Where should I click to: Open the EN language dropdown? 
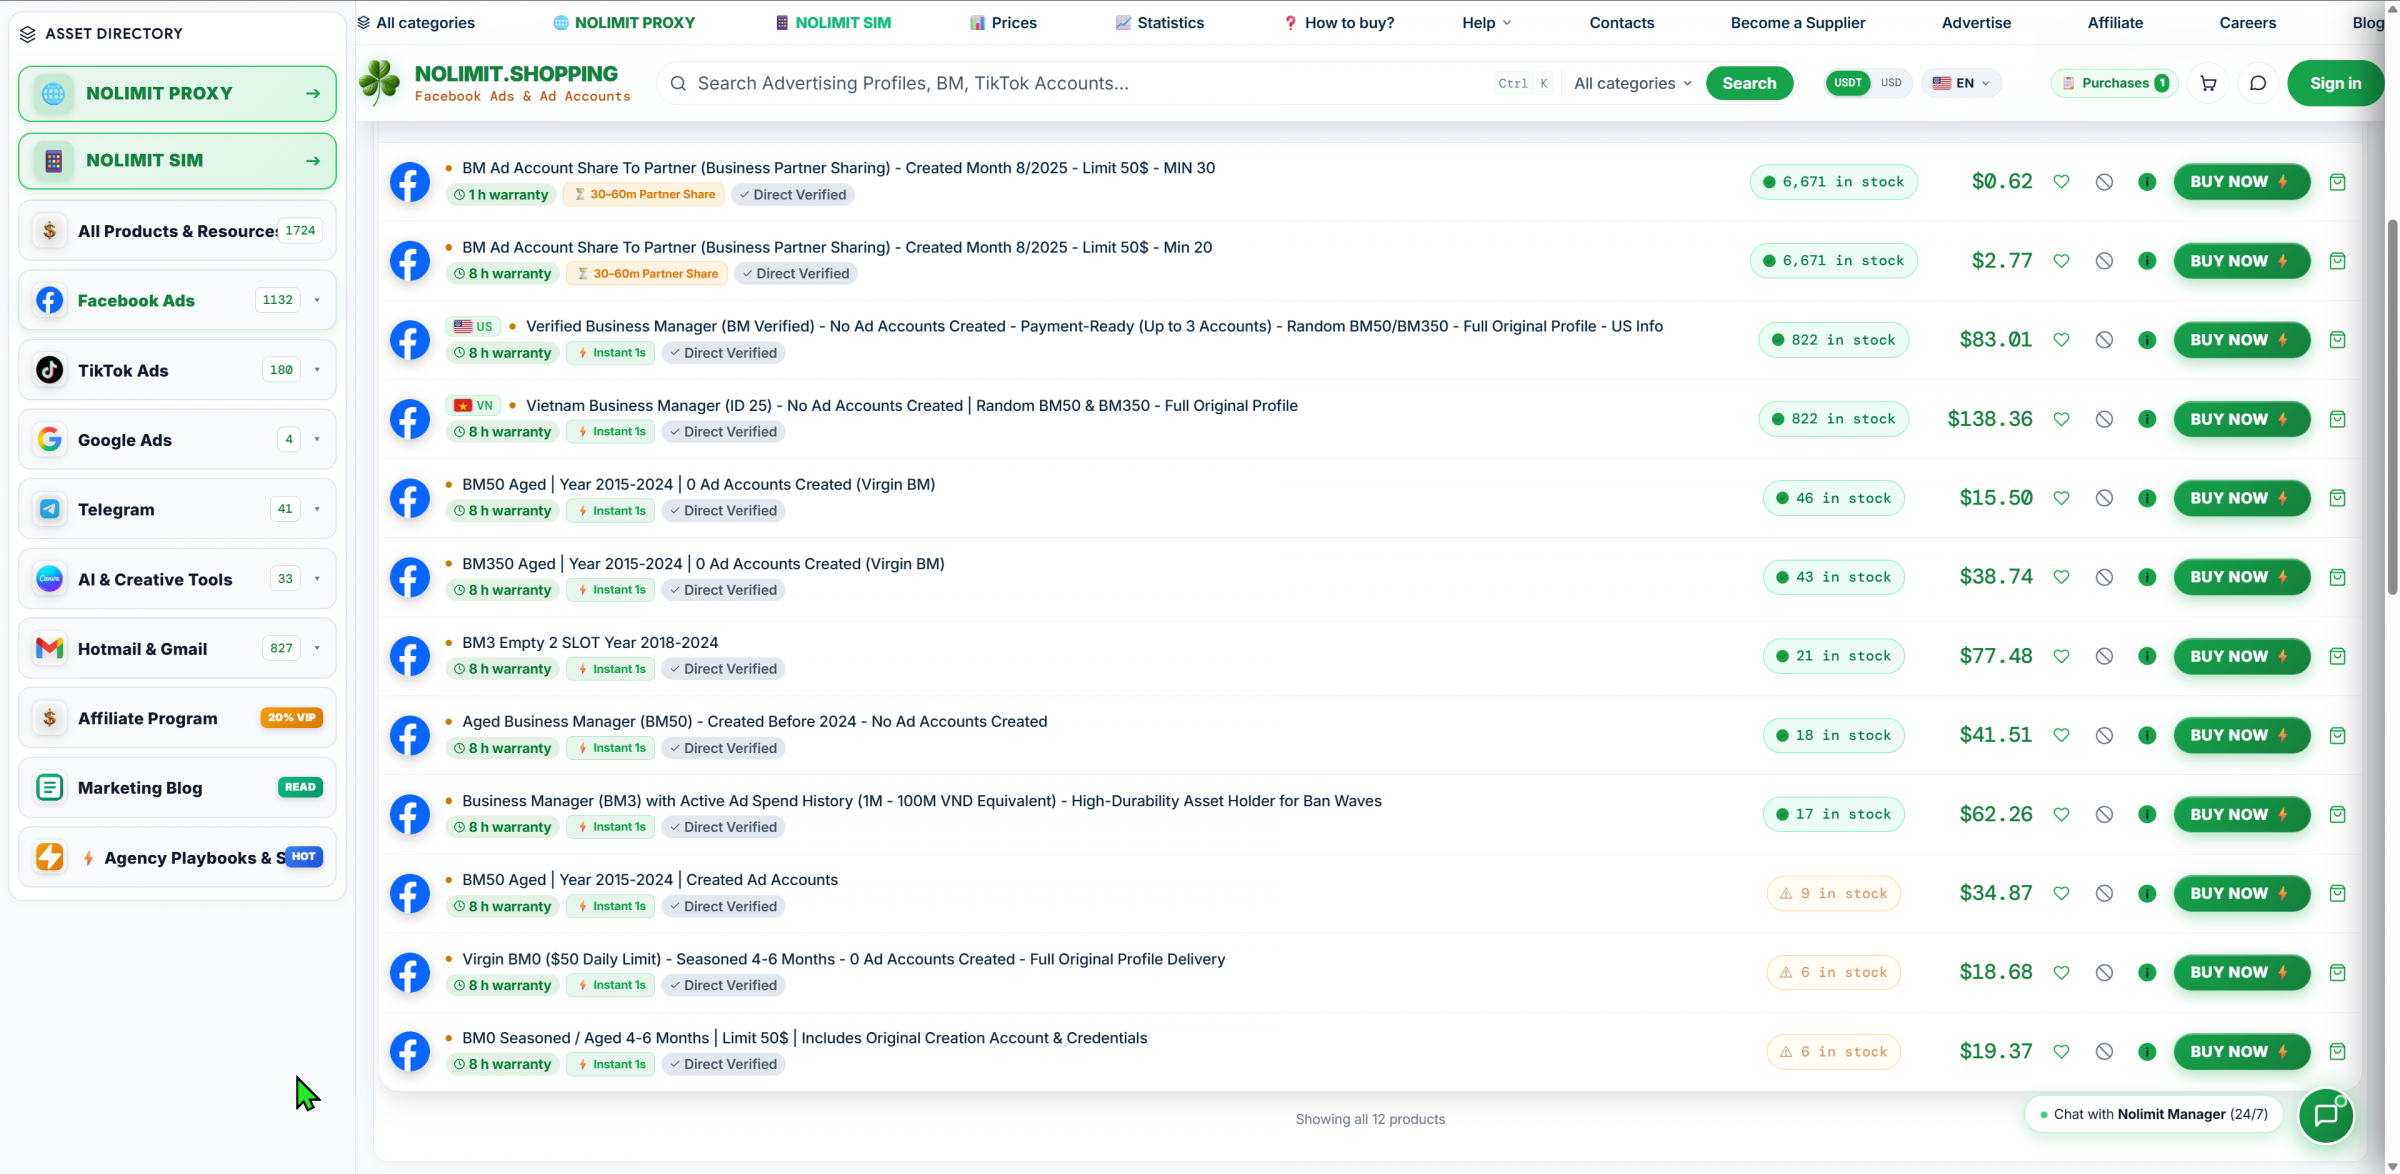1960,83
